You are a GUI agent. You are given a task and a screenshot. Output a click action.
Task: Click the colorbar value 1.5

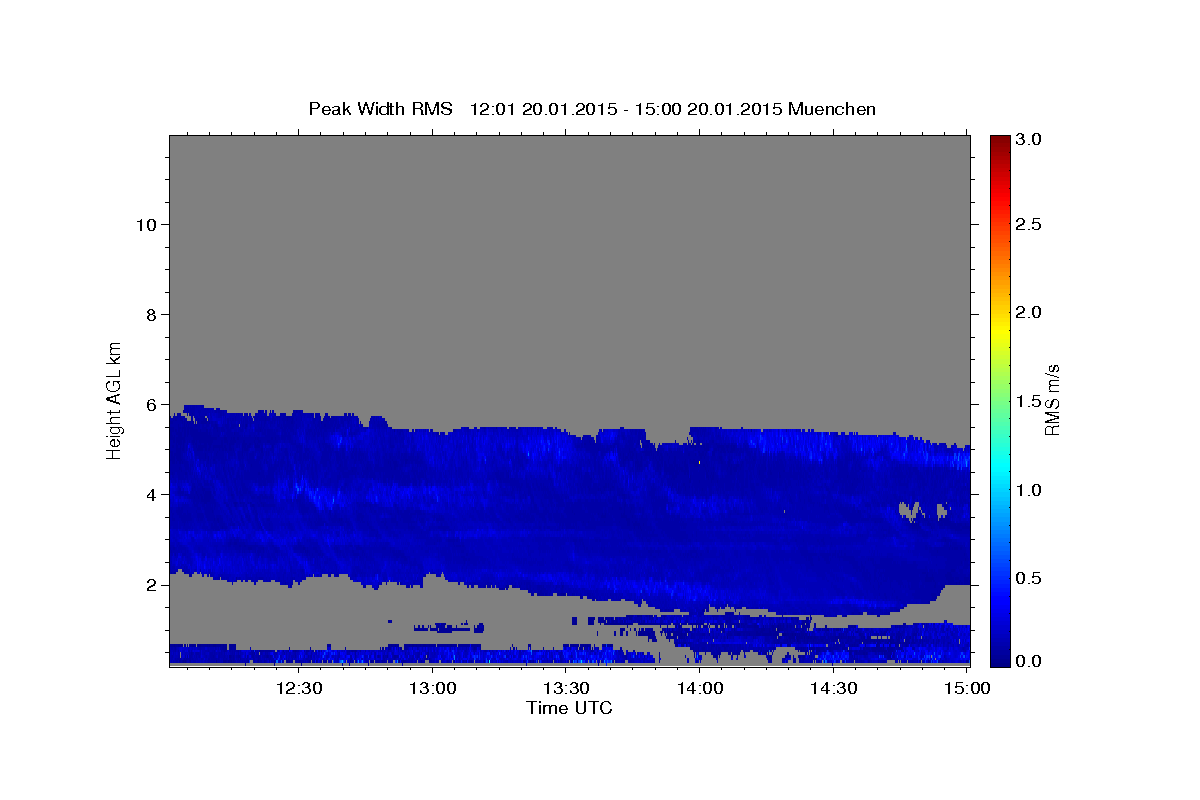click(x=1029, y=401)
